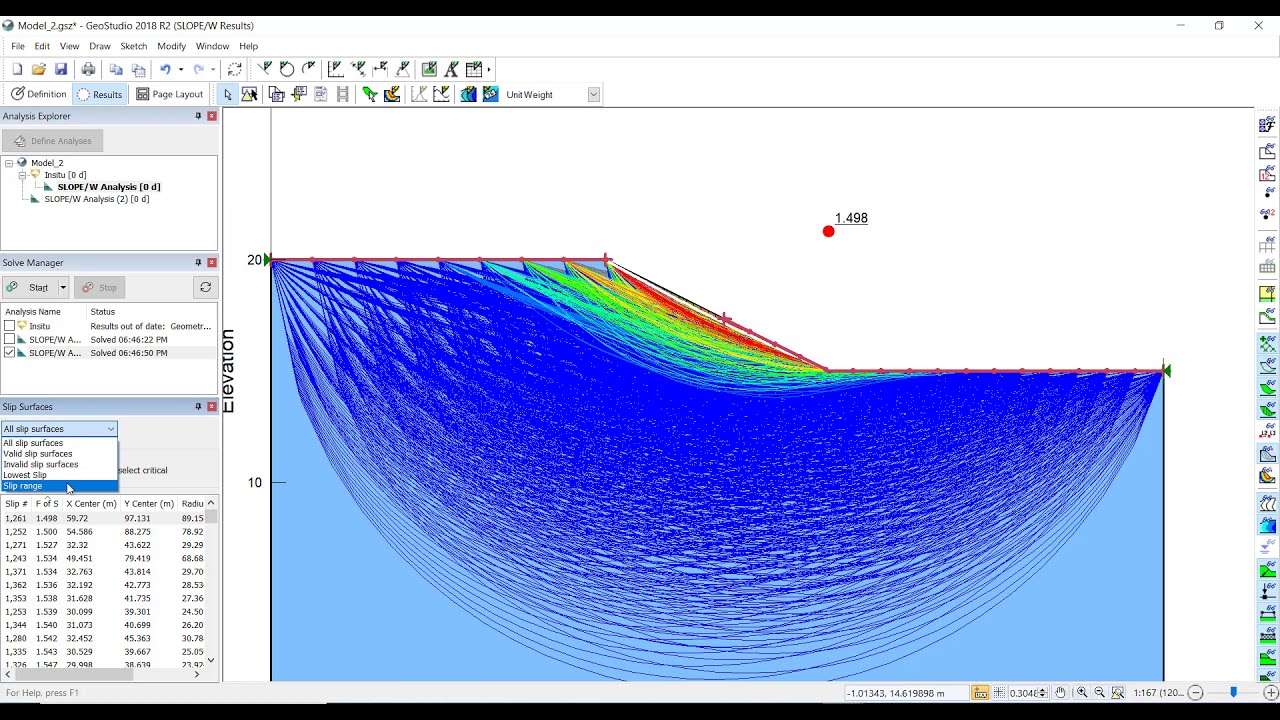Sort table by F of S column
The image size is (1280, 720).
pyautogui.click(x=47, y=504)
